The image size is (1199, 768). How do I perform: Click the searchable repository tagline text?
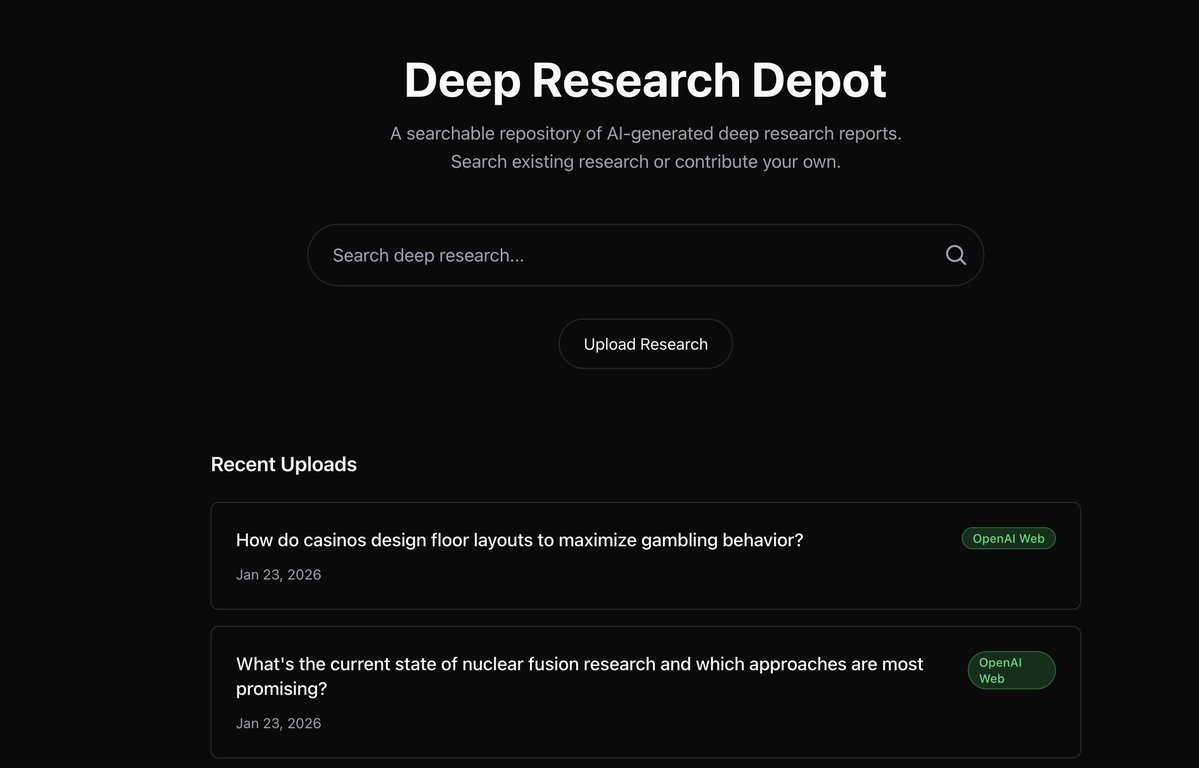coord(645,133)
